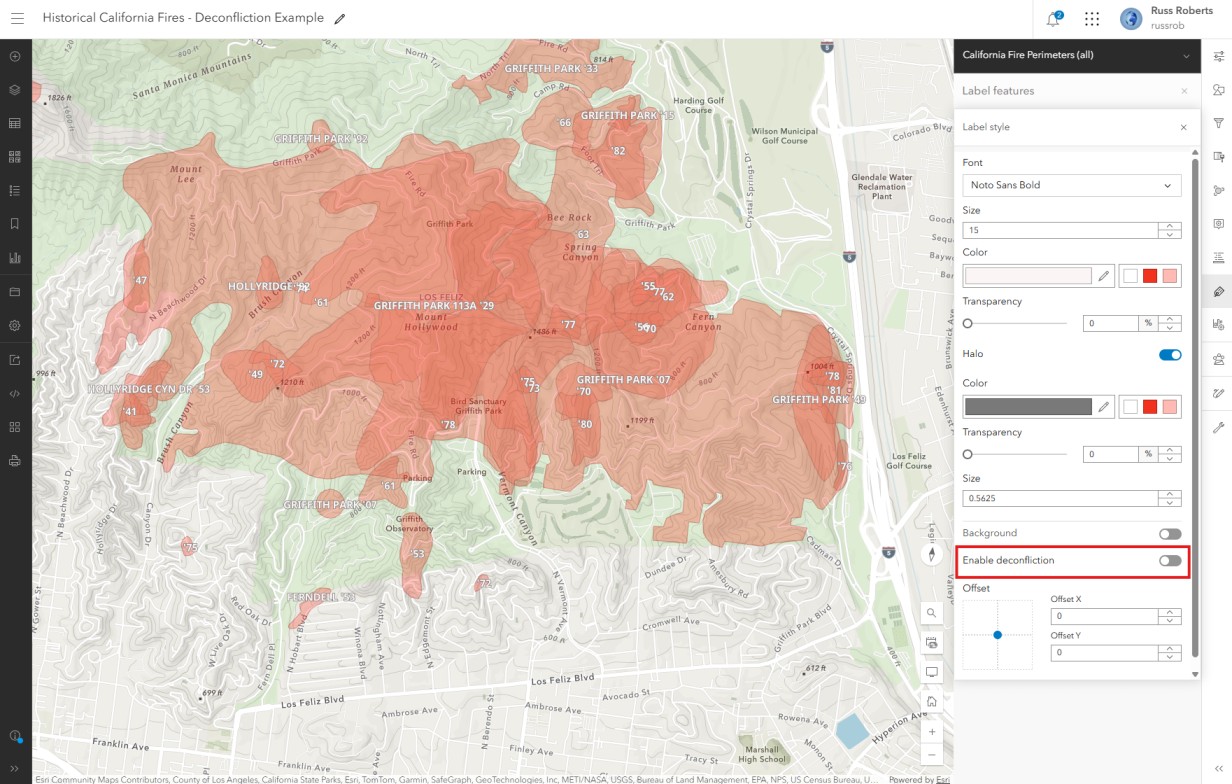Pick the red label color swatch
This screenshot has width=1232, height=784.
pyautogui.click(x=1150, y=276)
